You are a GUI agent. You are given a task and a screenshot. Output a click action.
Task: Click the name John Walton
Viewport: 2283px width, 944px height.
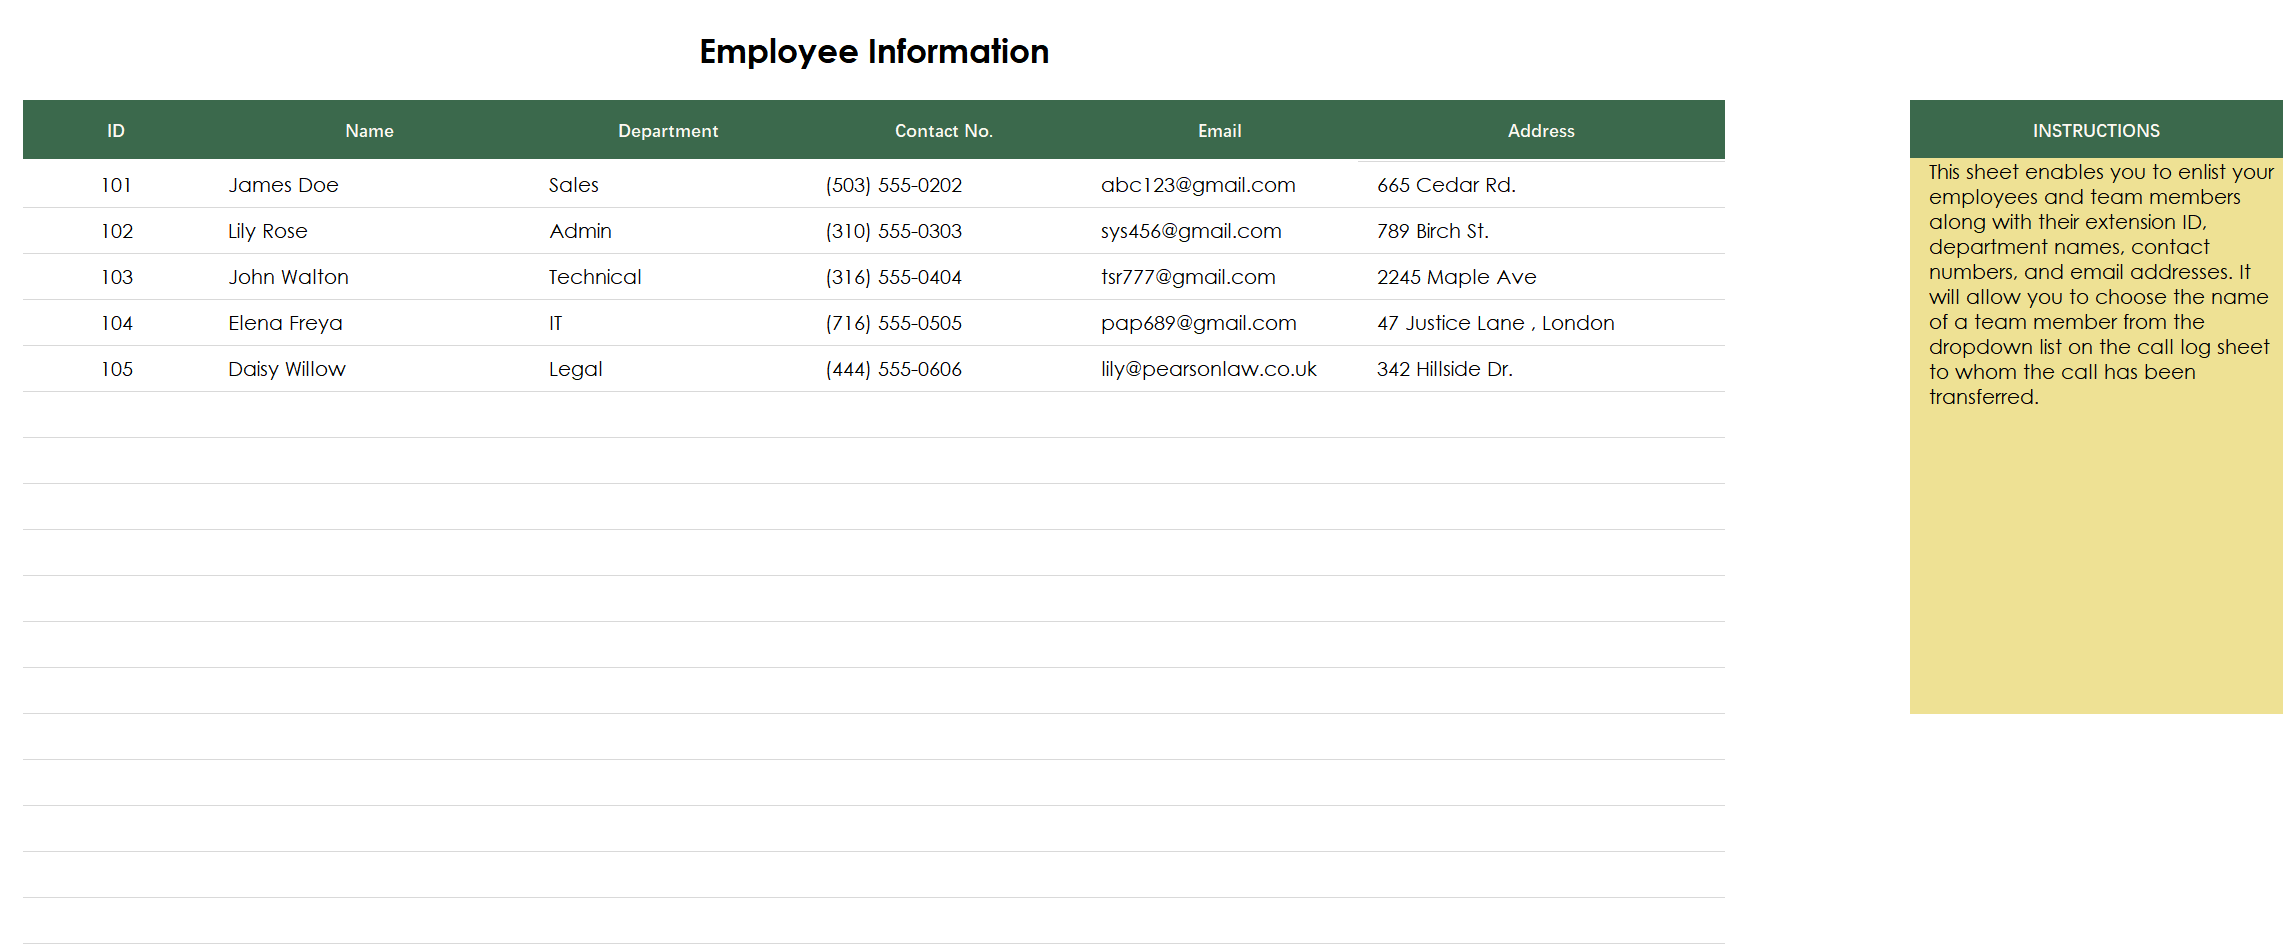pyautogui.click(x=288, y=277)
